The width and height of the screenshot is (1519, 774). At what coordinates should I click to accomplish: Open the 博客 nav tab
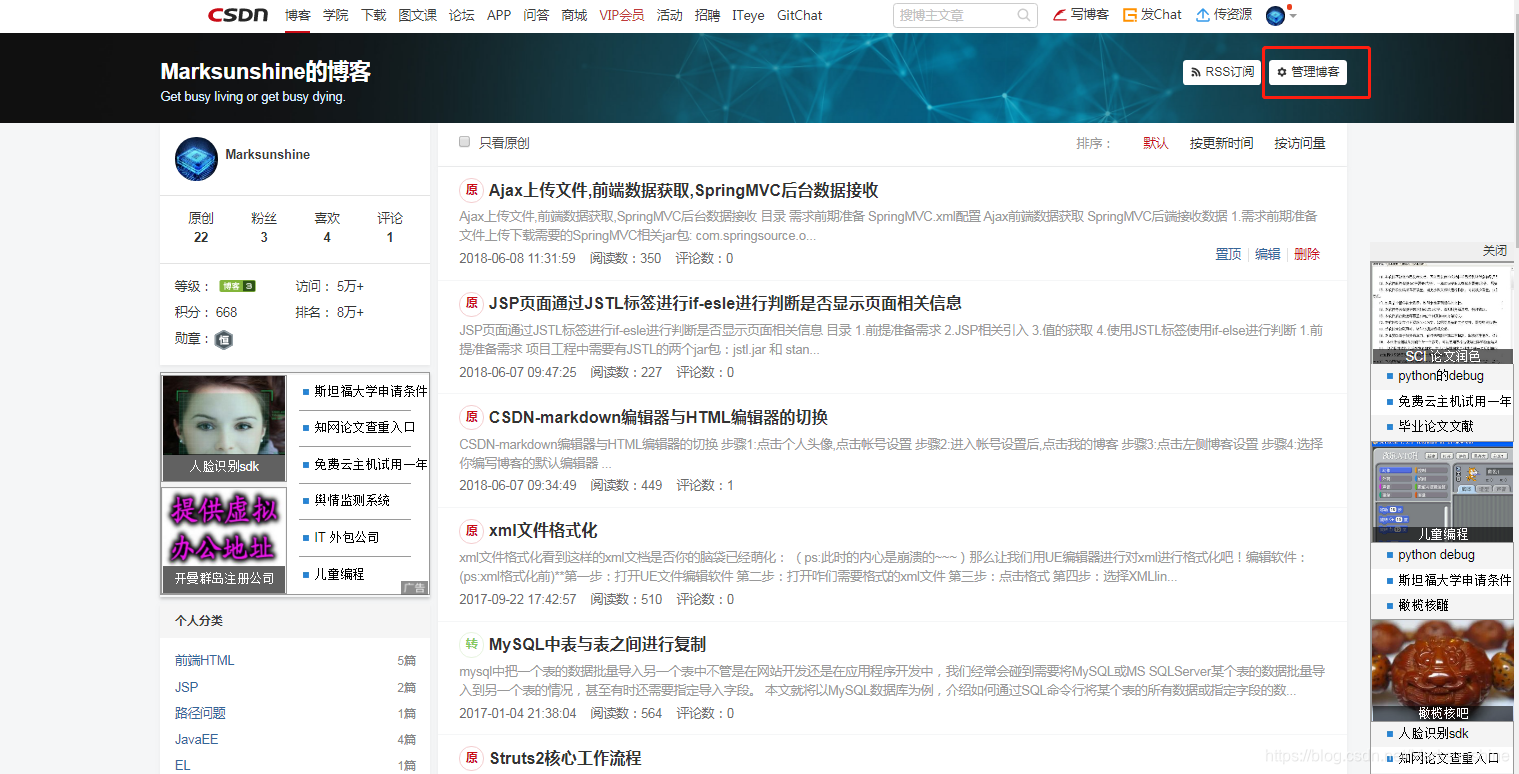(297, 15)
